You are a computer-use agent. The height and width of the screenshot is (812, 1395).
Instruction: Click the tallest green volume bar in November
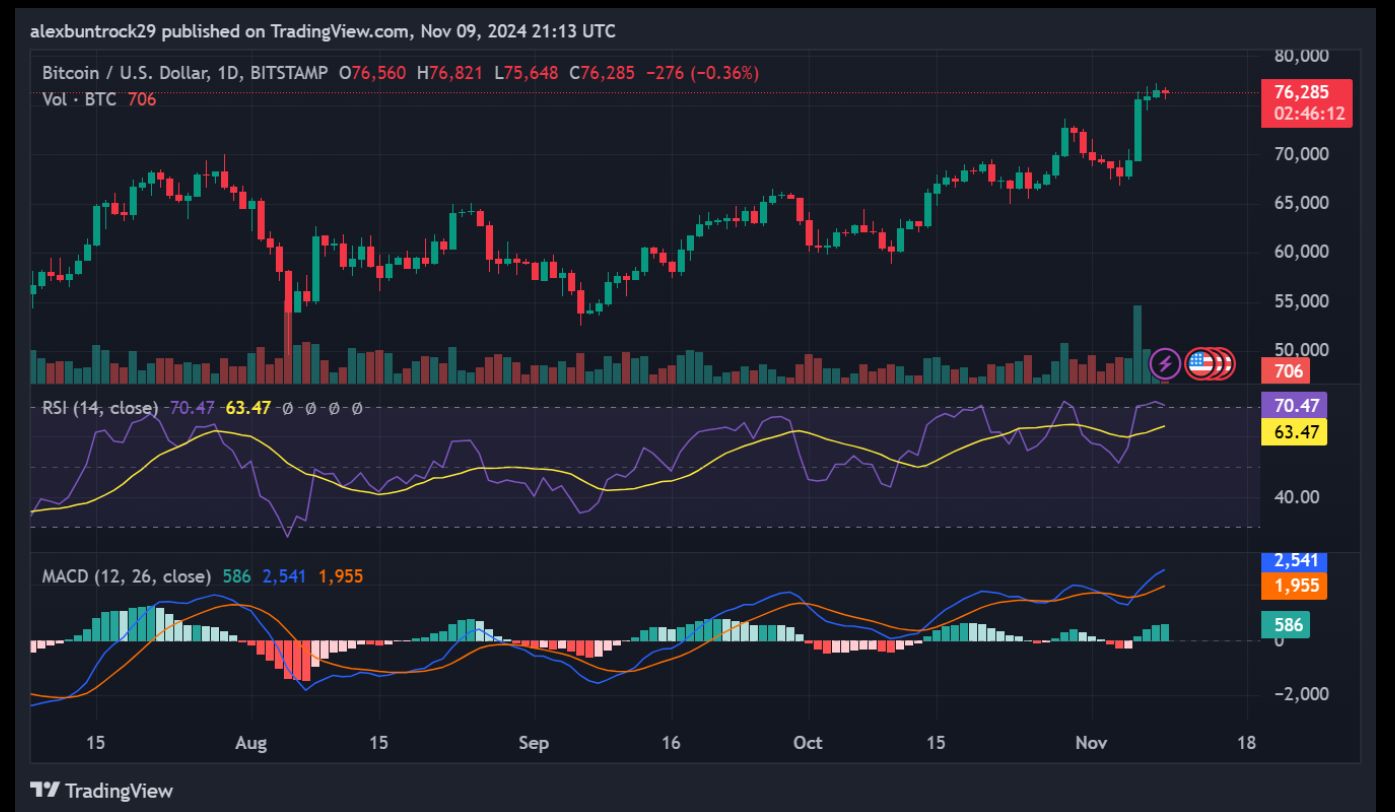point(1137,345)
